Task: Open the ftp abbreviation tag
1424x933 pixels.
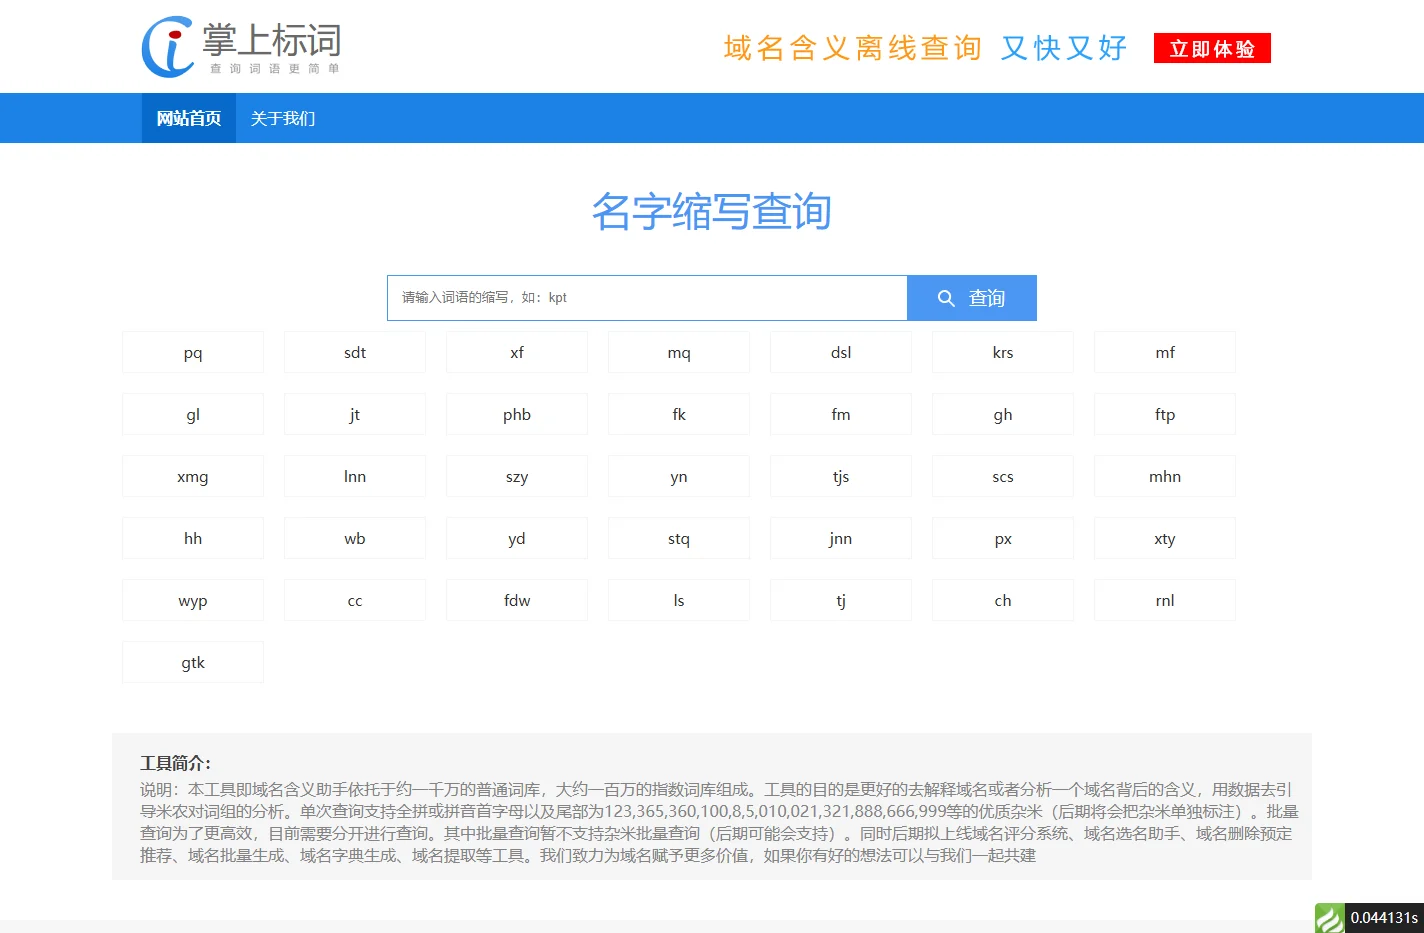Action: point(1165,414)
